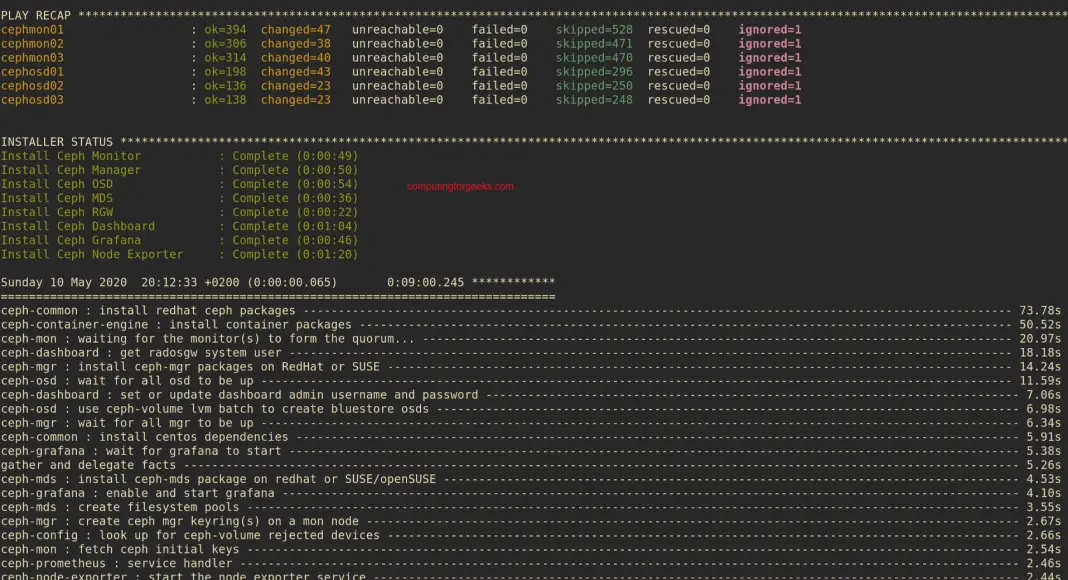Screen dimensions: 1068x580
Task: Click the PLAY RECAP header line
Action: (35, 15)
